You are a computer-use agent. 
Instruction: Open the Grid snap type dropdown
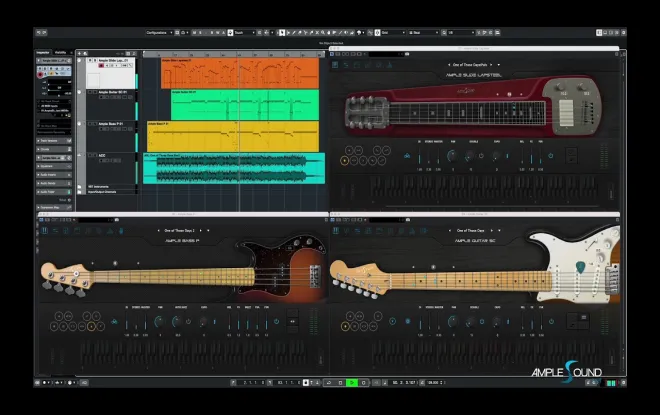click(393, 32)
